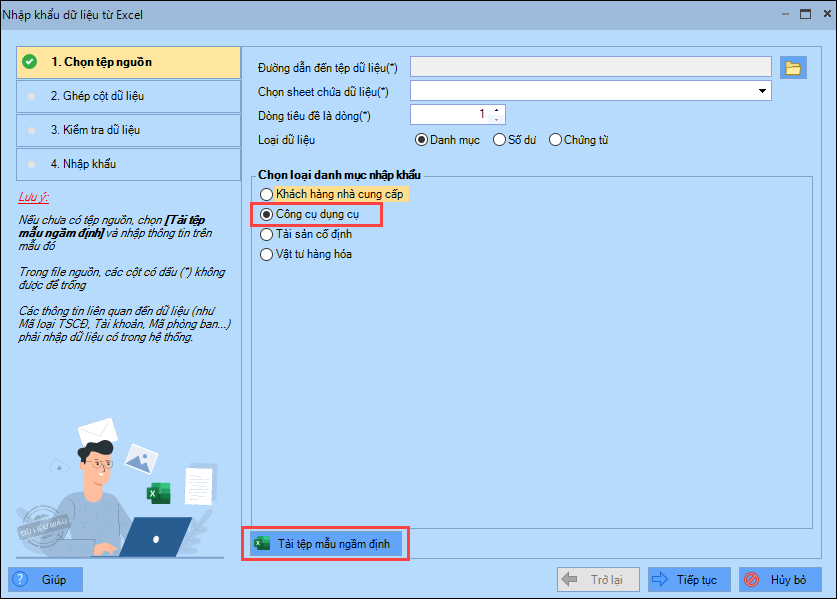Go to step 4. Nhập khẩu
This screenshot has width=837, height=599.
pos(129,164)
